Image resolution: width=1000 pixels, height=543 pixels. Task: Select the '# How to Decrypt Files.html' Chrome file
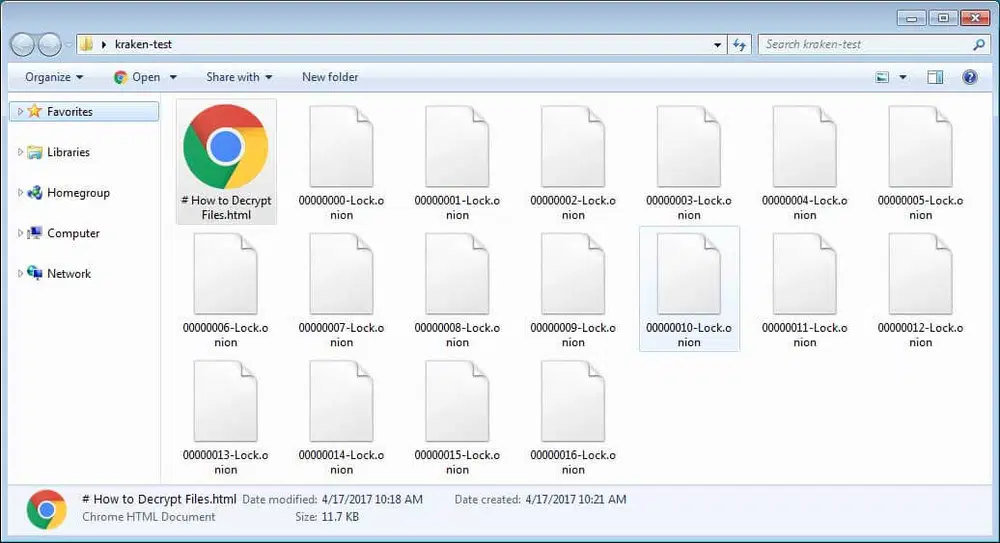tap(226, 162)
